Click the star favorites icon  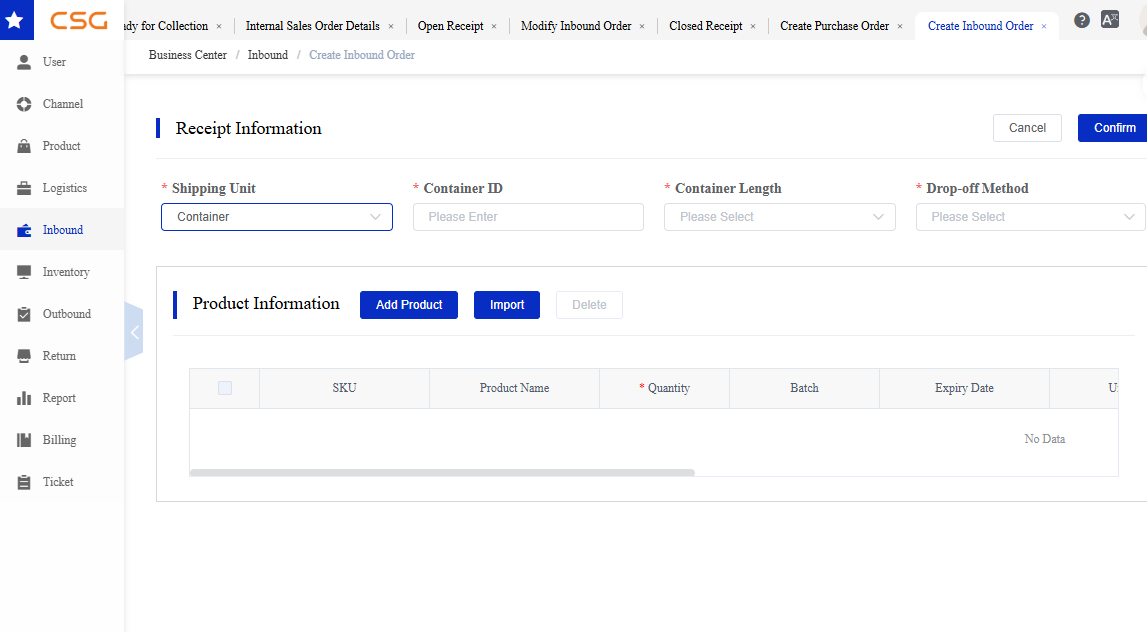[x=15, y=20]
